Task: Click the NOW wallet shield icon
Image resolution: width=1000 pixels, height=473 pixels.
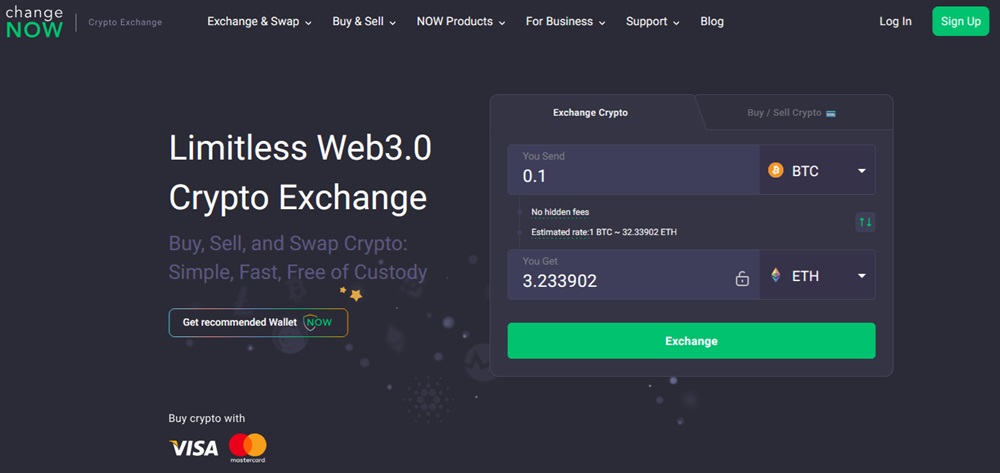Action: click(318, 322)
